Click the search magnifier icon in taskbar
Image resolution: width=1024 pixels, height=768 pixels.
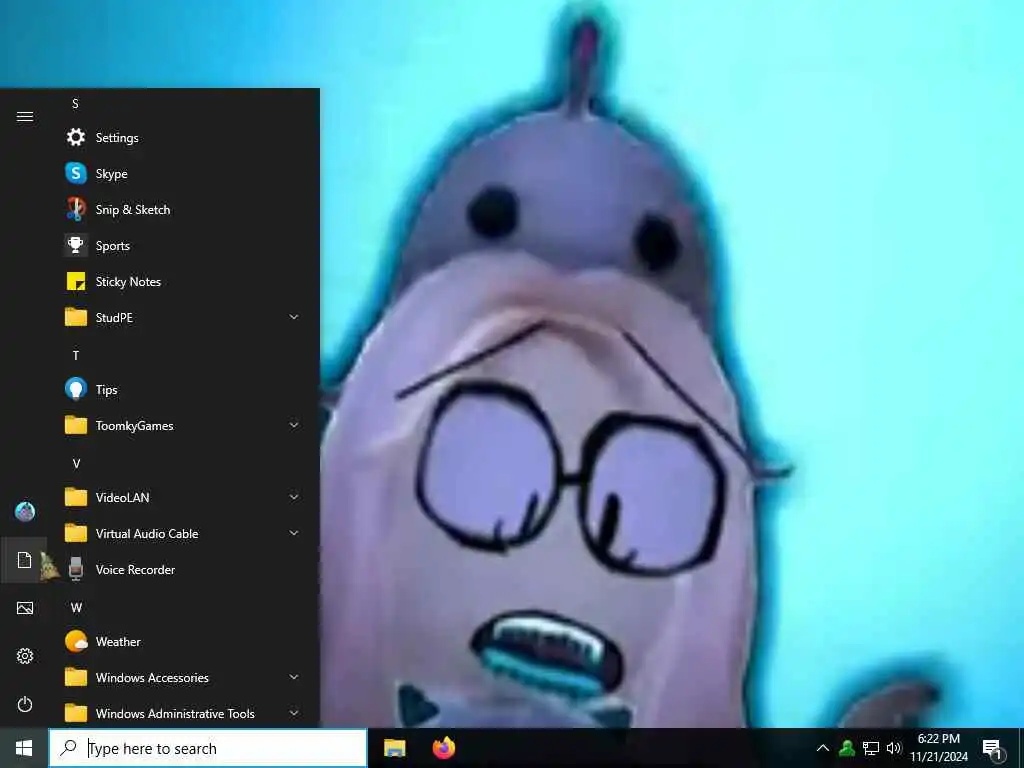coord(68,748)
